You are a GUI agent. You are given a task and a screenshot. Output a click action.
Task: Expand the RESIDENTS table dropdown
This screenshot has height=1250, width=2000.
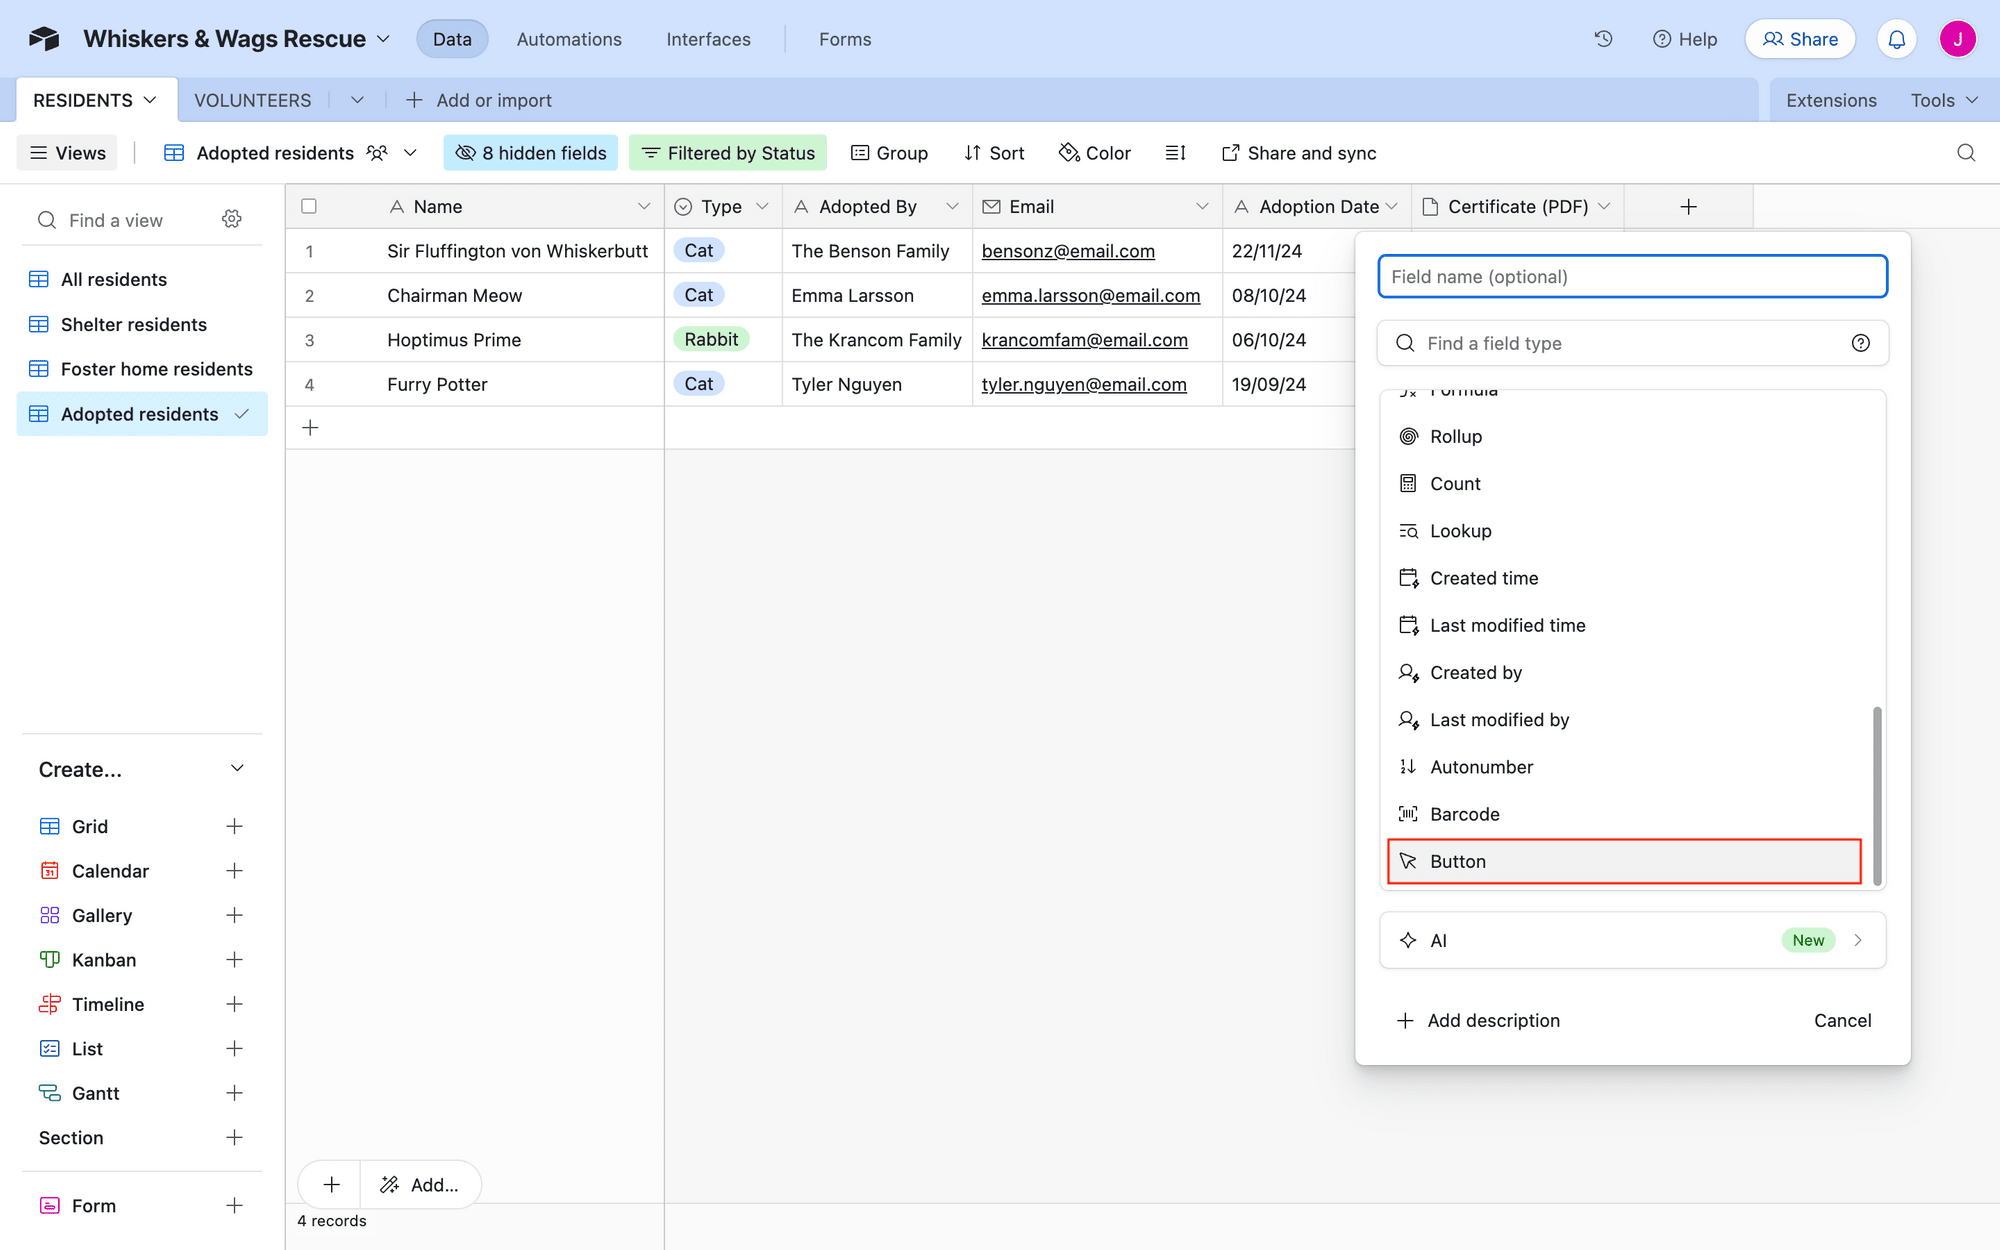[150, 99]
